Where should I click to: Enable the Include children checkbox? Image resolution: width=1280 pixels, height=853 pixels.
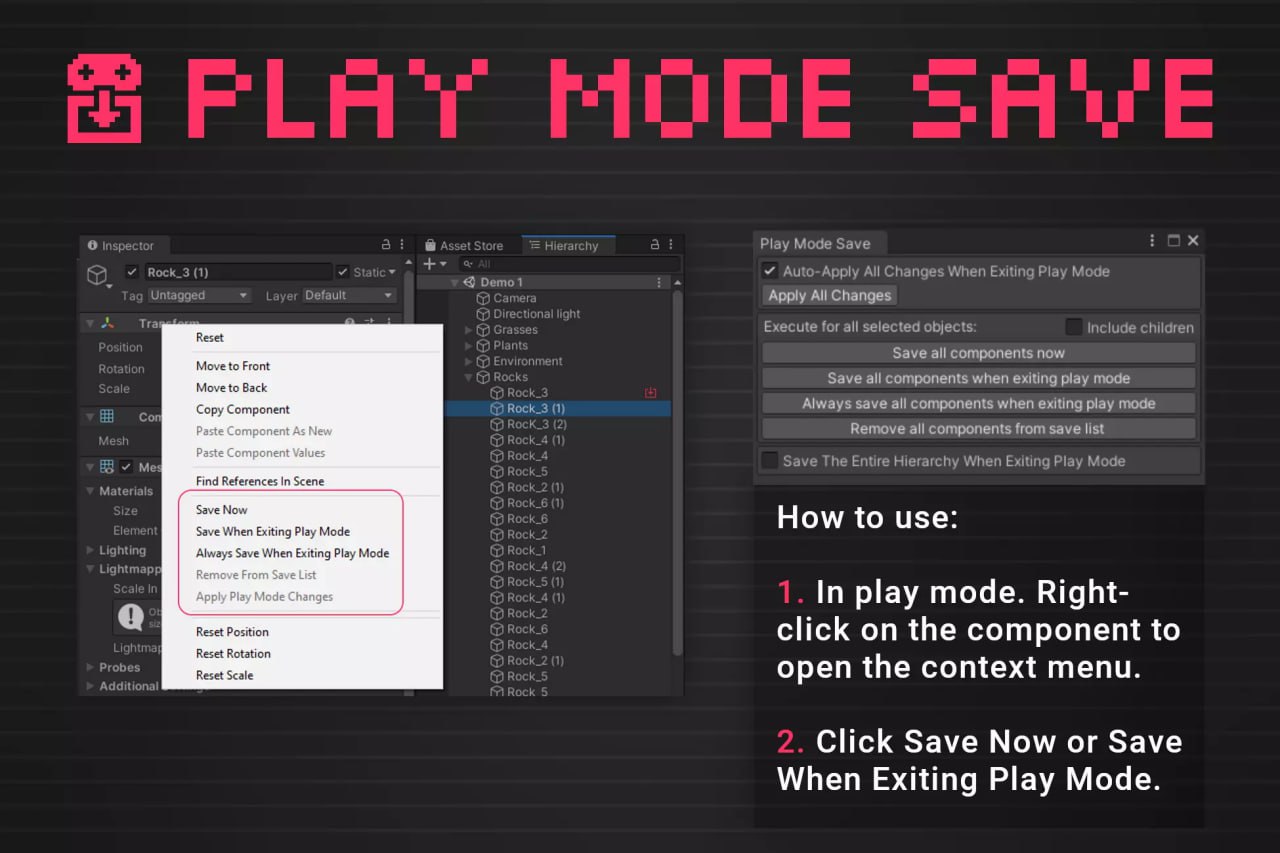[x=1075, y=327]
